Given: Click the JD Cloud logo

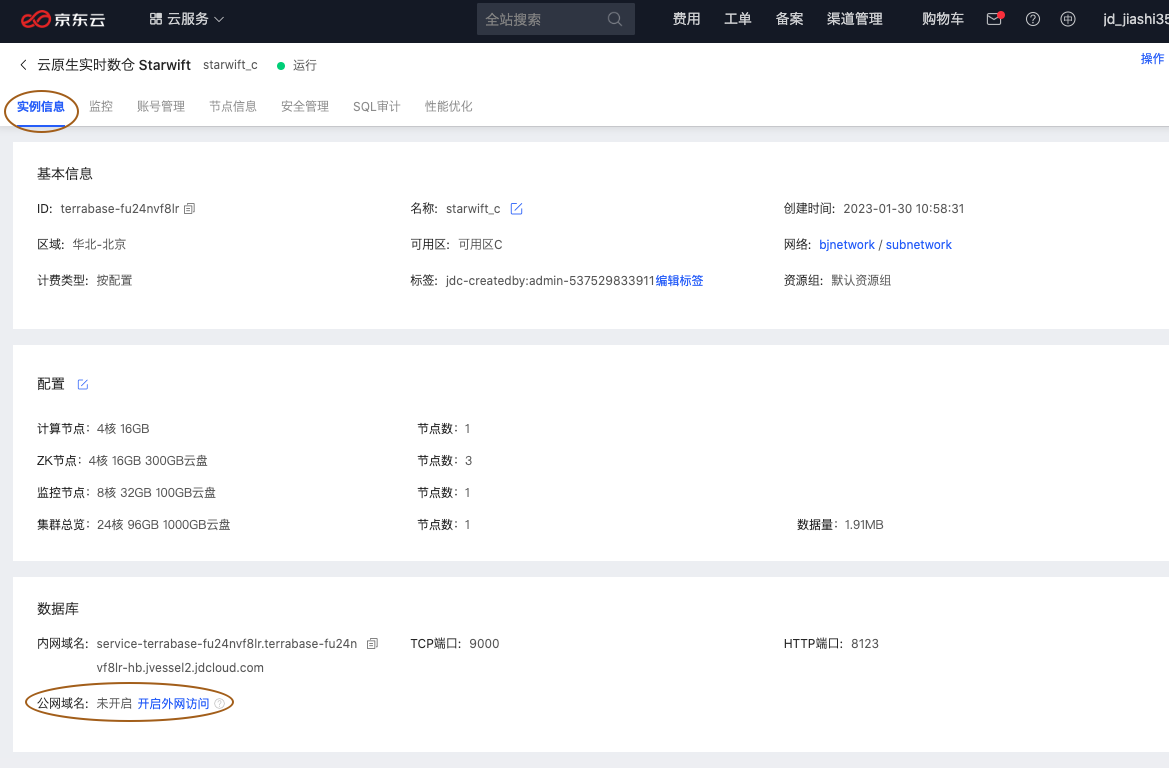Looking at the screenshot, I should pos(63,19).
